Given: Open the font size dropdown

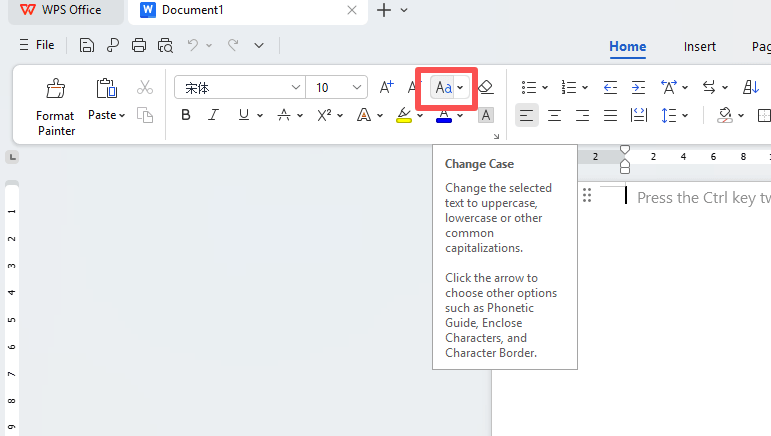Looking at the screenshot, I should pos(357,87).
